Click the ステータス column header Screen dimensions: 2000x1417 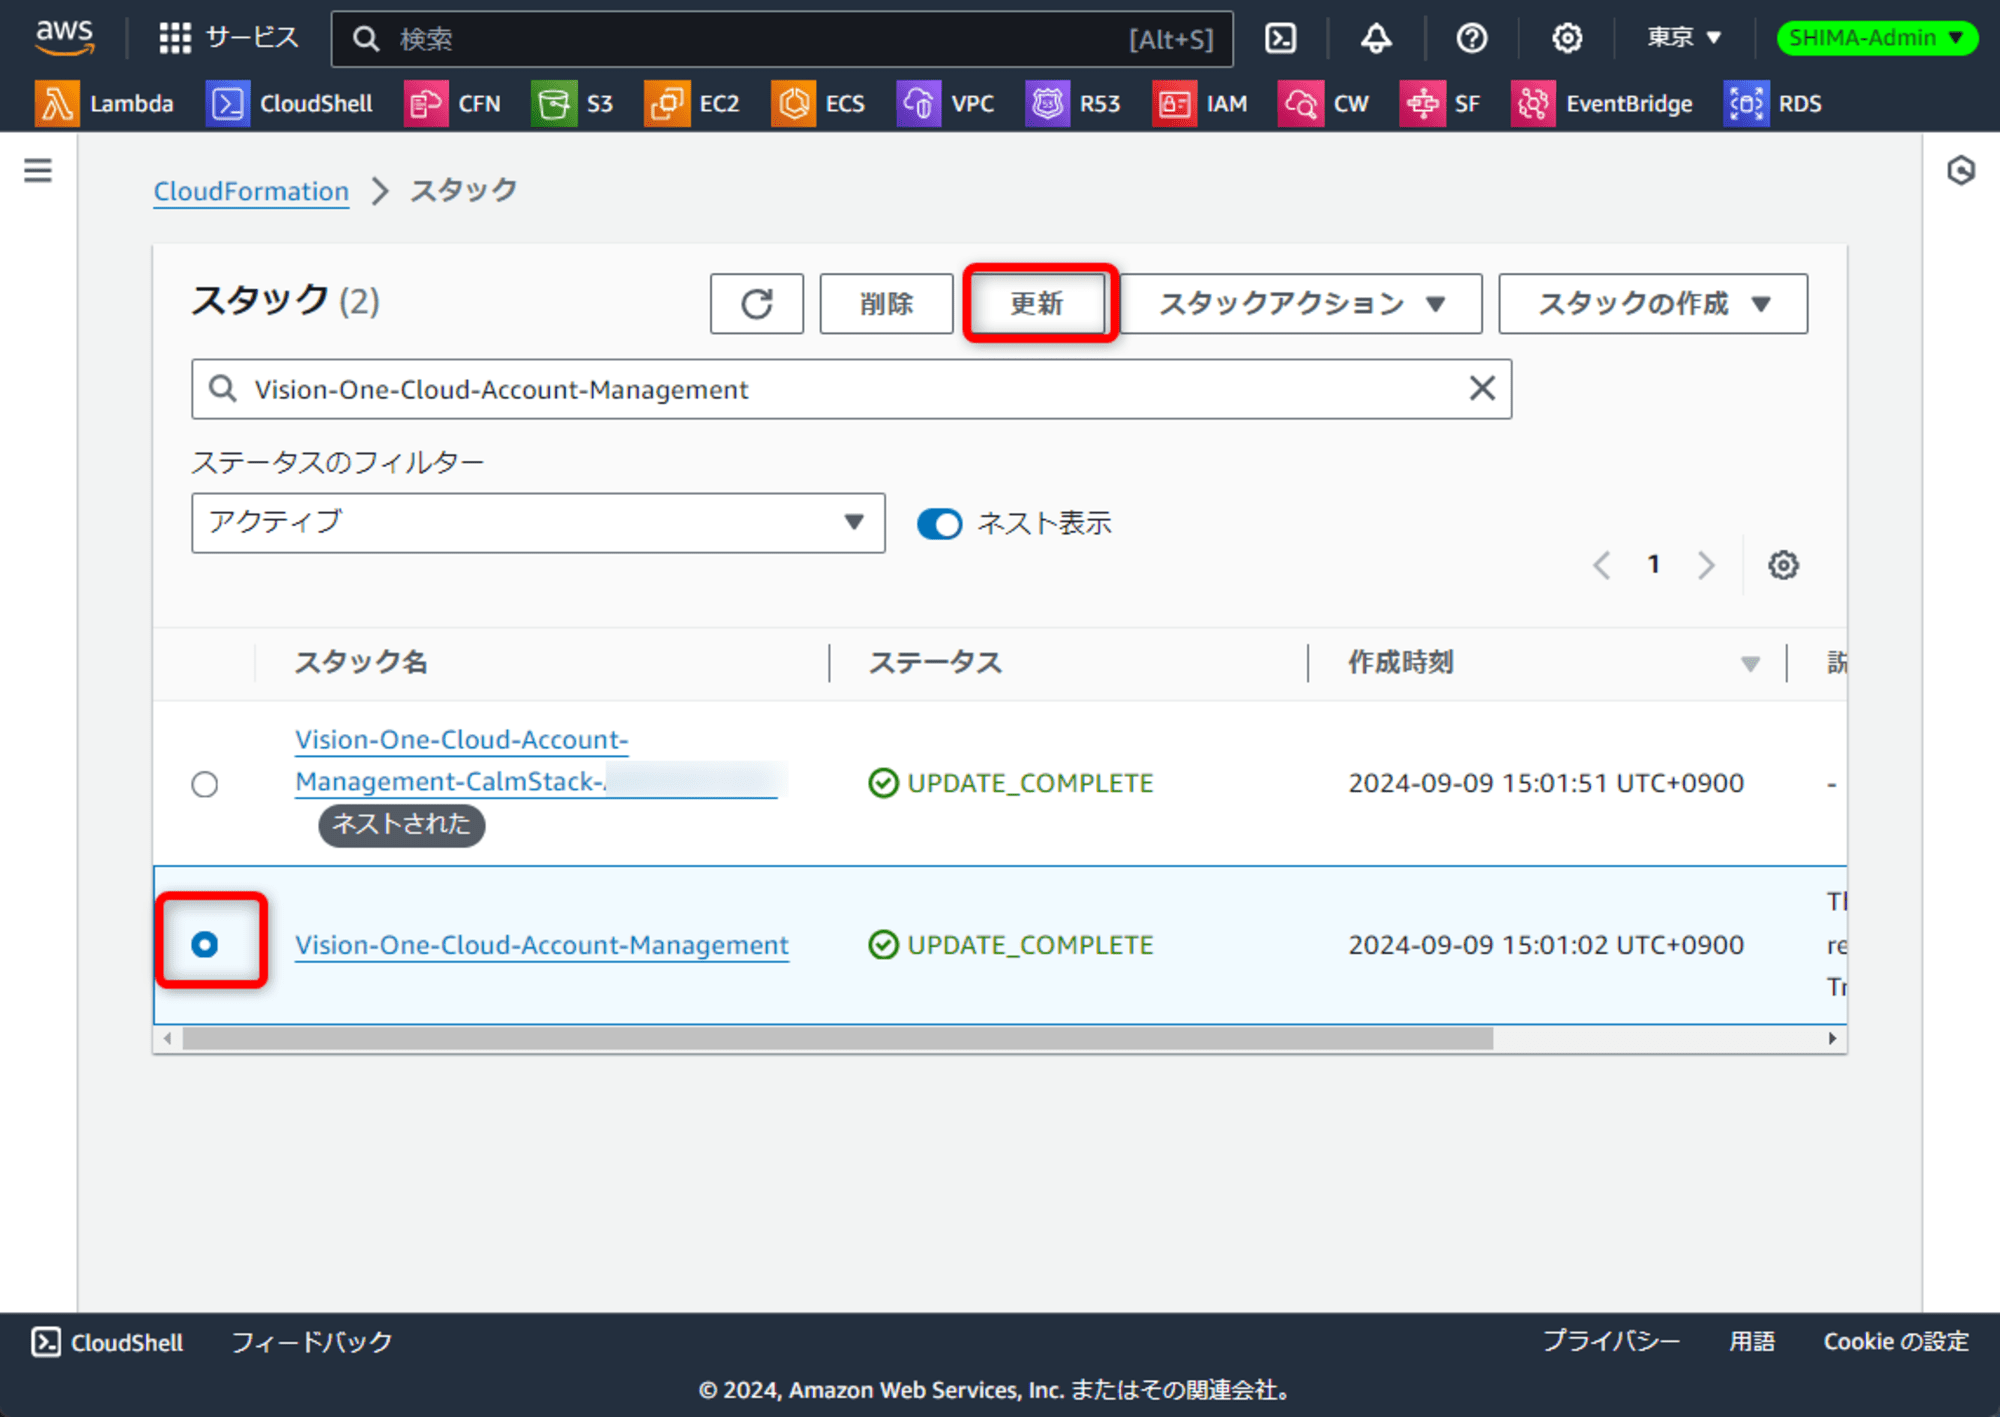point(935,662)
